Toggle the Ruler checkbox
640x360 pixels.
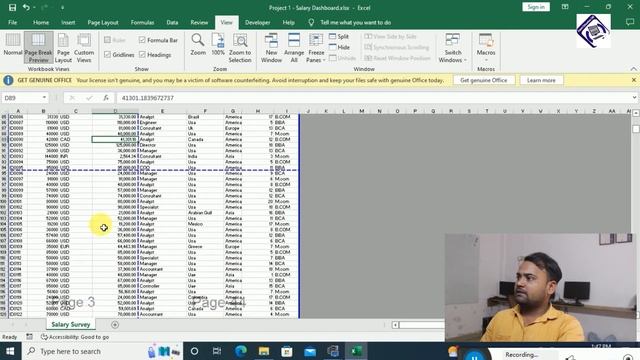click(107, 40)
